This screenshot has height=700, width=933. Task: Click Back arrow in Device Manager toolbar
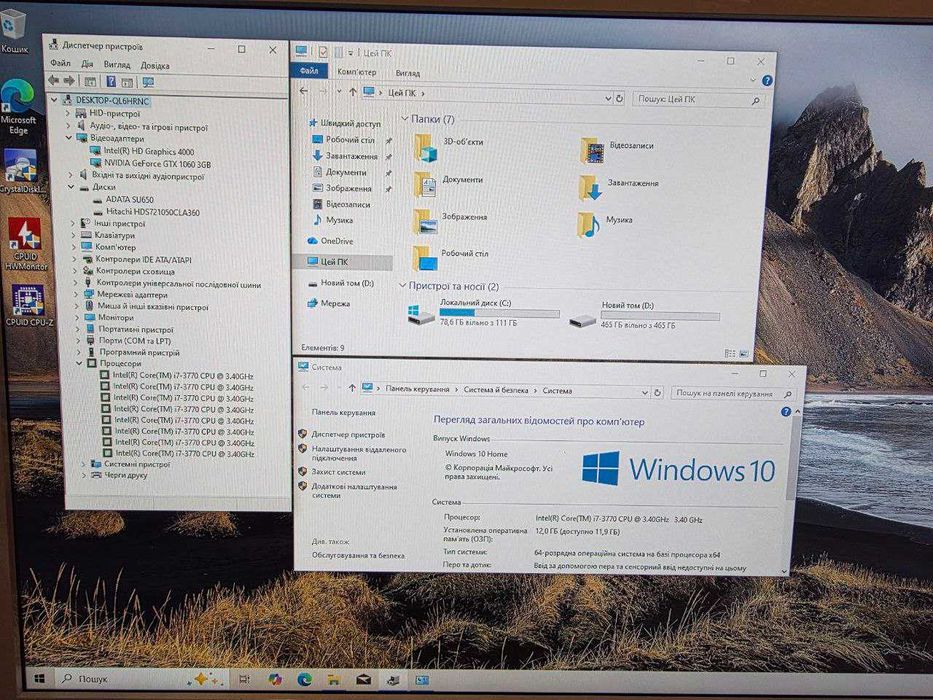point(54,80)
